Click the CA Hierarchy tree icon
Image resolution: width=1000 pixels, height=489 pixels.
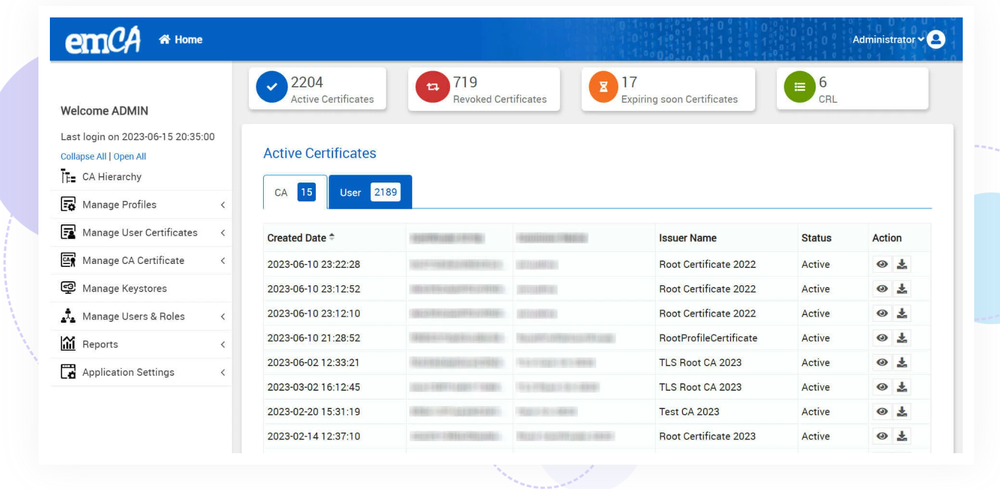click(68, 177)
